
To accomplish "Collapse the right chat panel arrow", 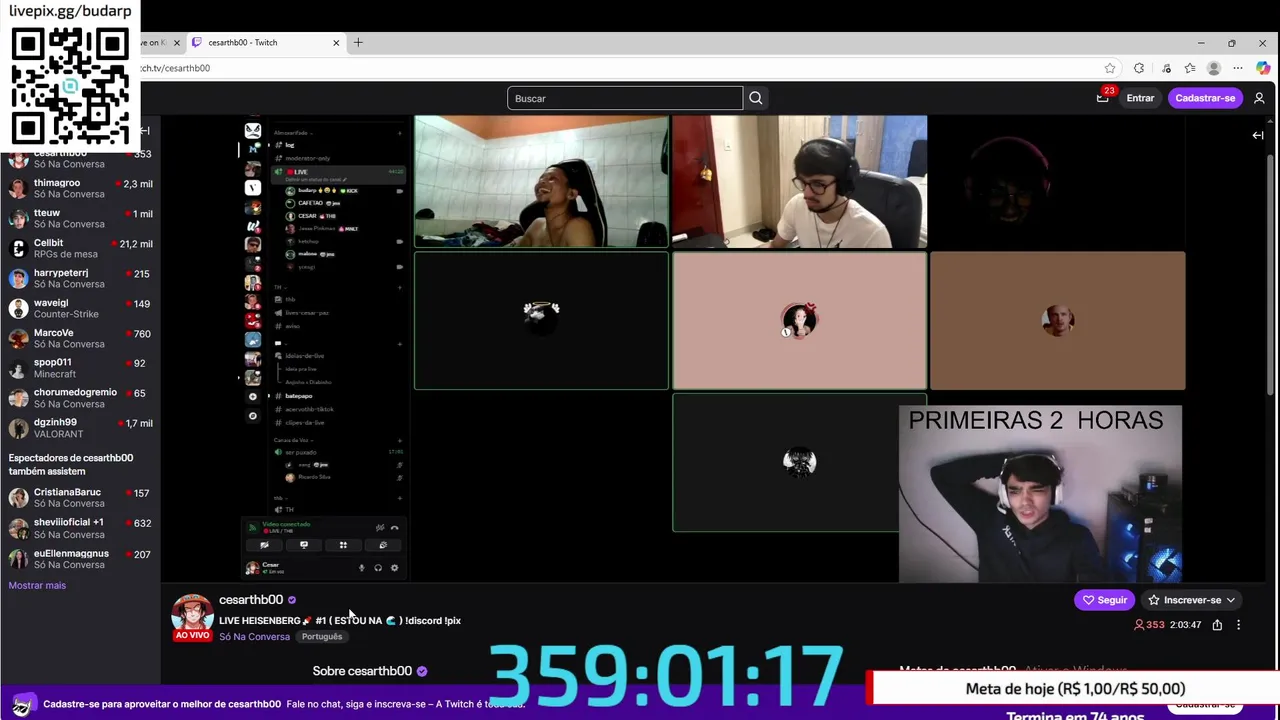I will [1258, 135].
